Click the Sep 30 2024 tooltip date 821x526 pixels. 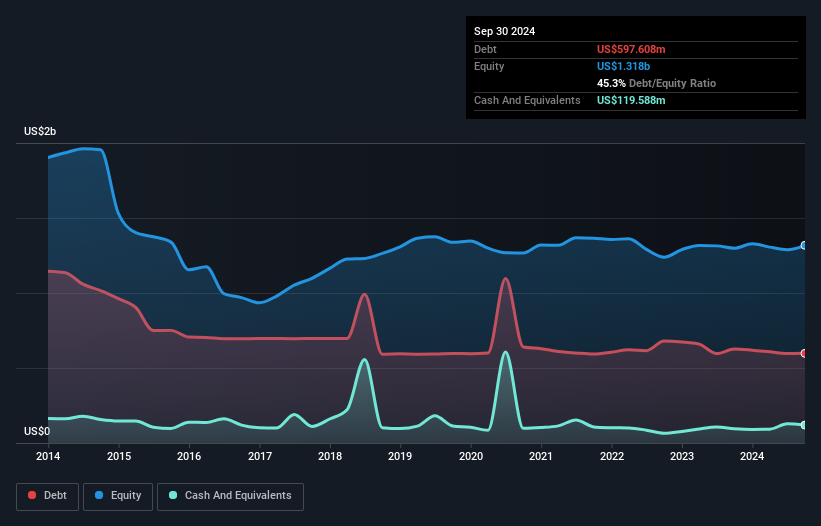pos(504,31)
